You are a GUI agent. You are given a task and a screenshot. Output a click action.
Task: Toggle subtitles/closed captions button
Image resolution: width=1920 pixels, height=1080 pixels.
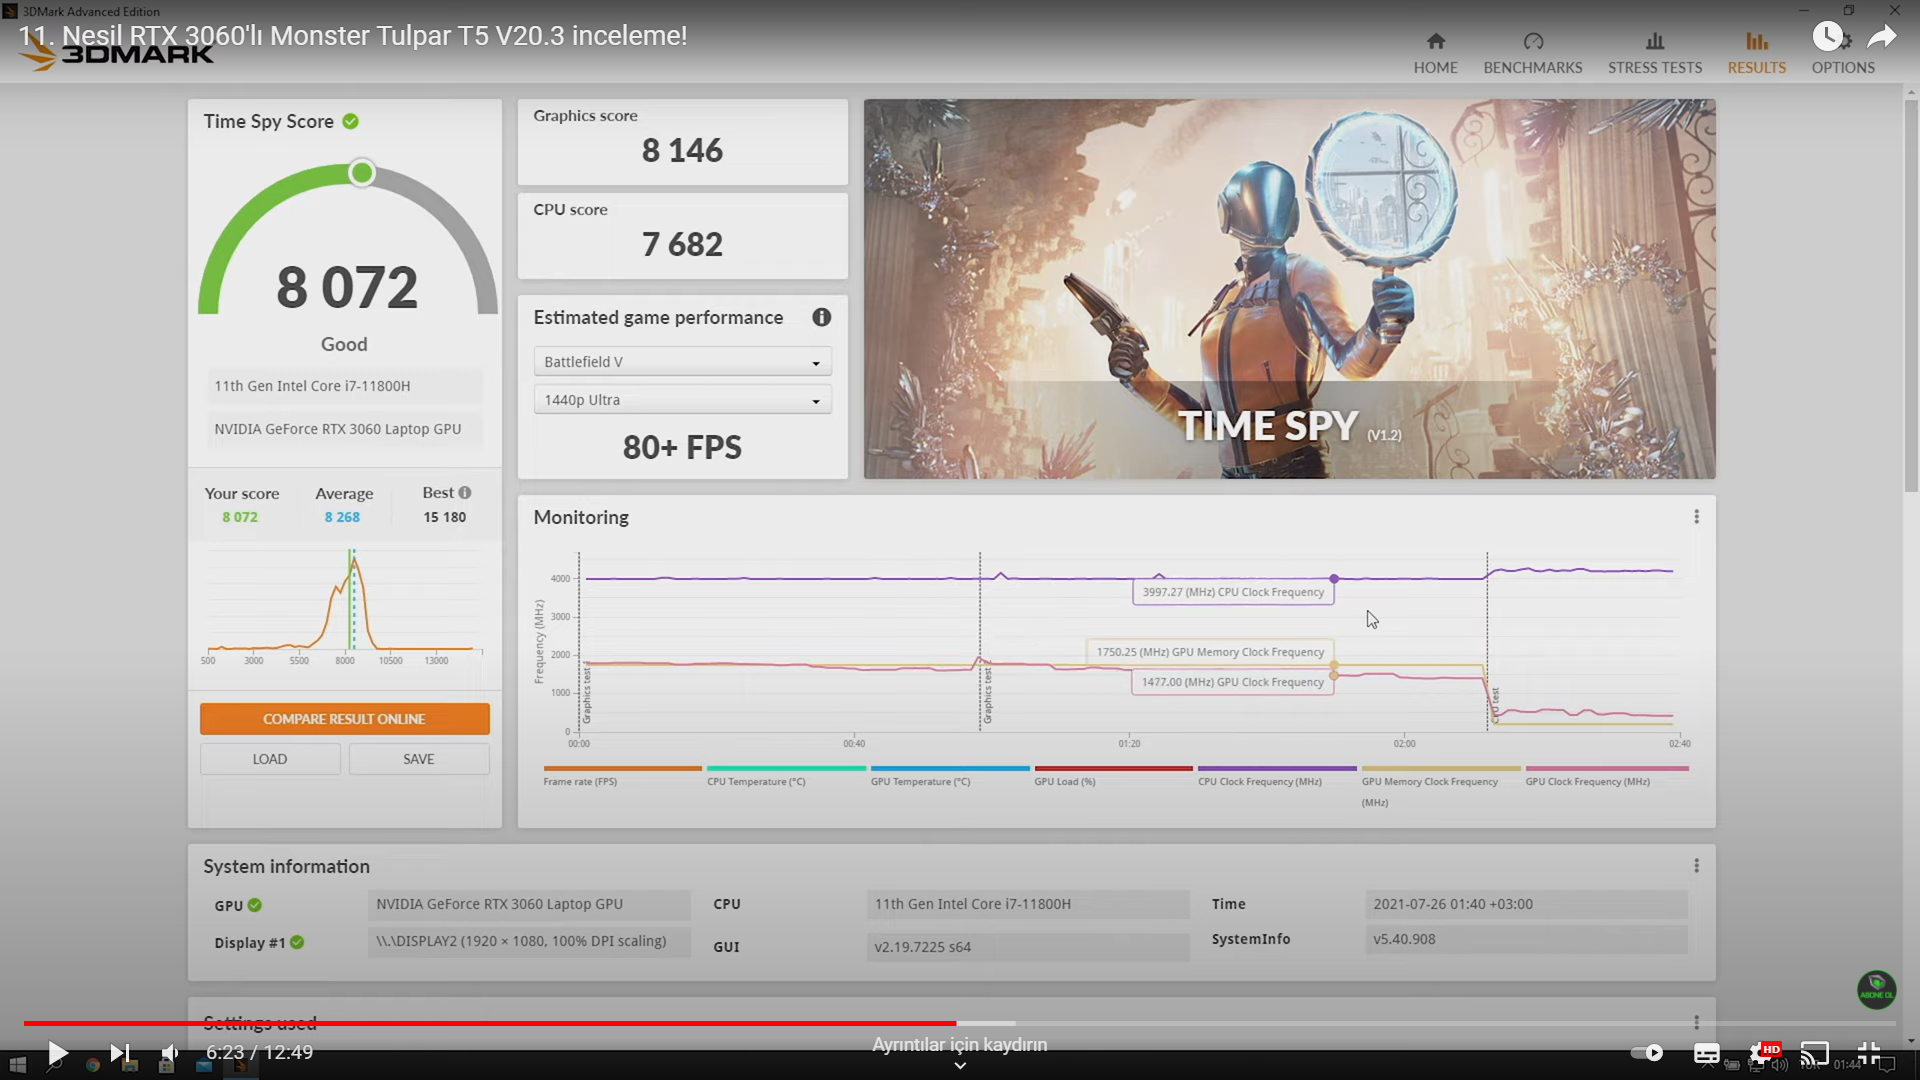pos(1706,1053)
